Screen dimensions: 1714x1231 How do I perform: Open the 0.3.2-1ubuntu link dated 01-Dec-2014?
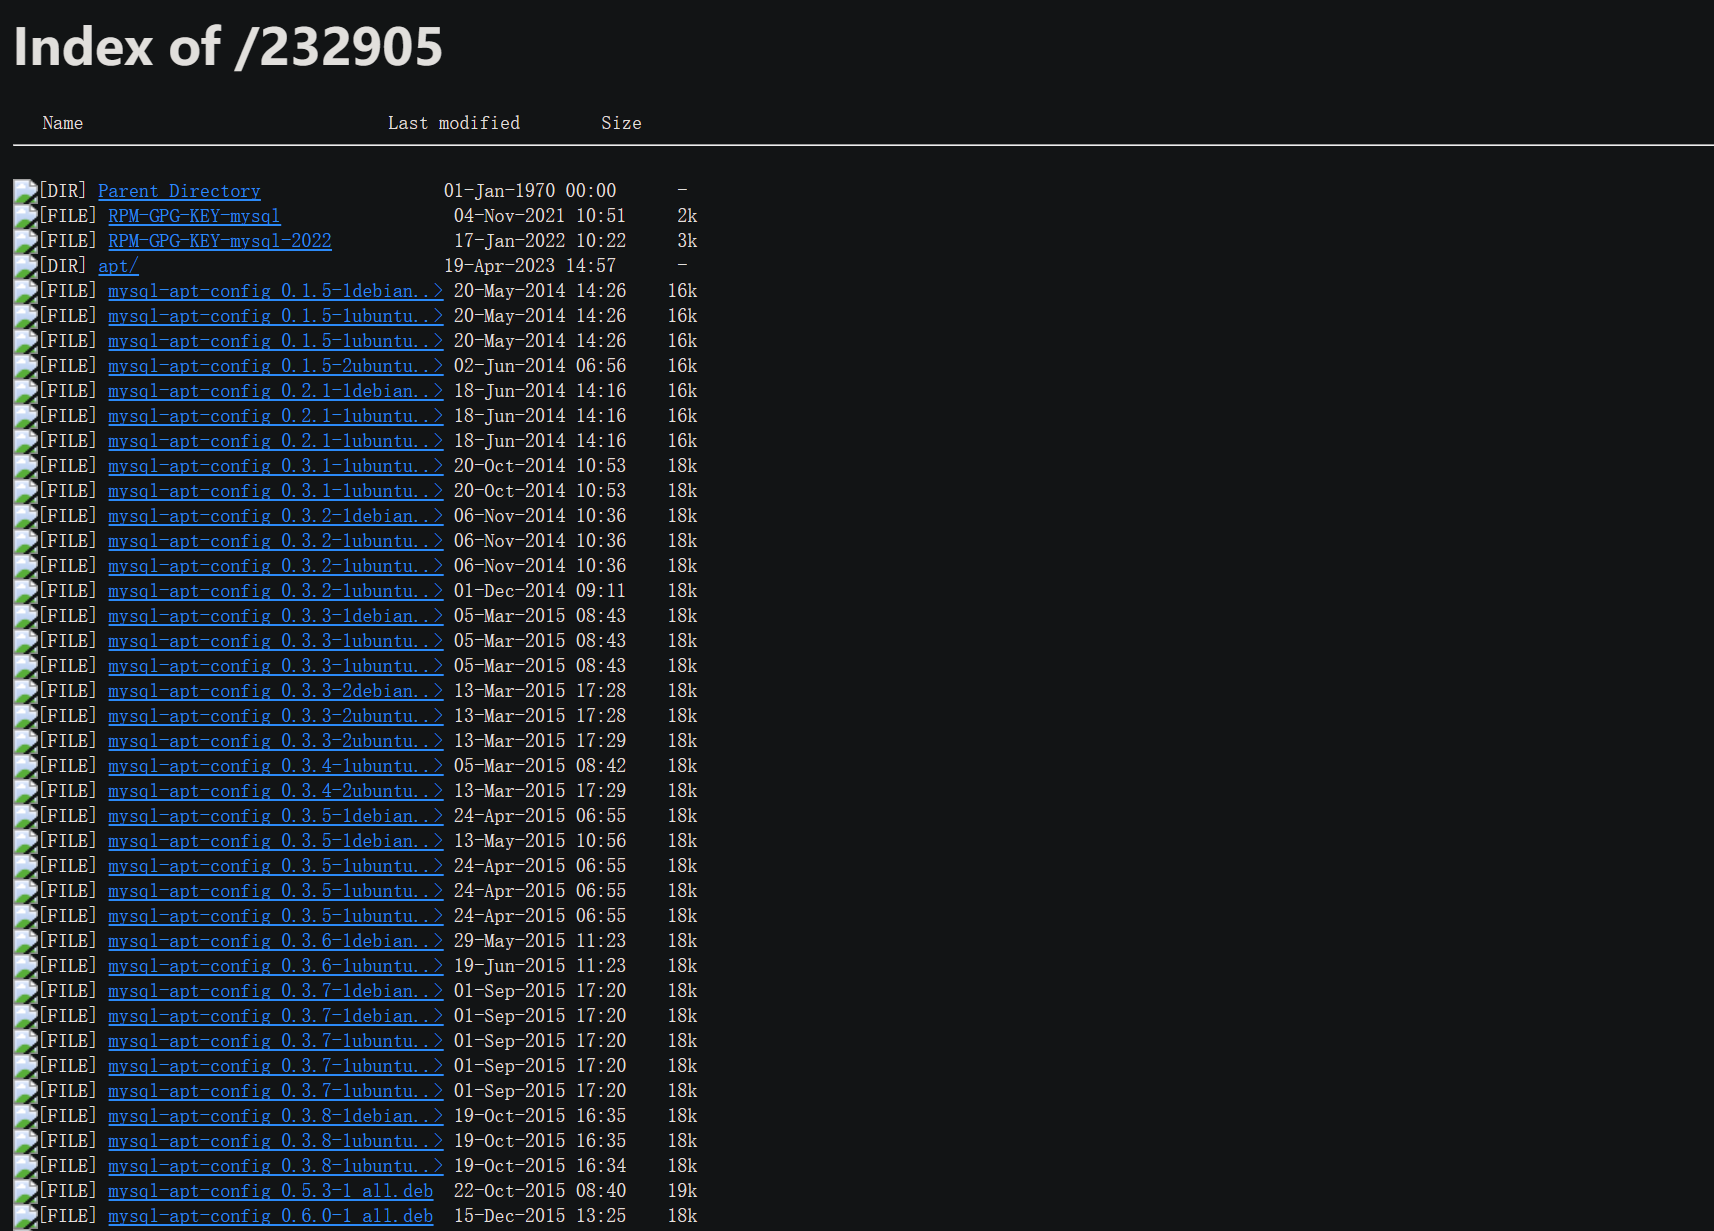click(x=276, y=591)
